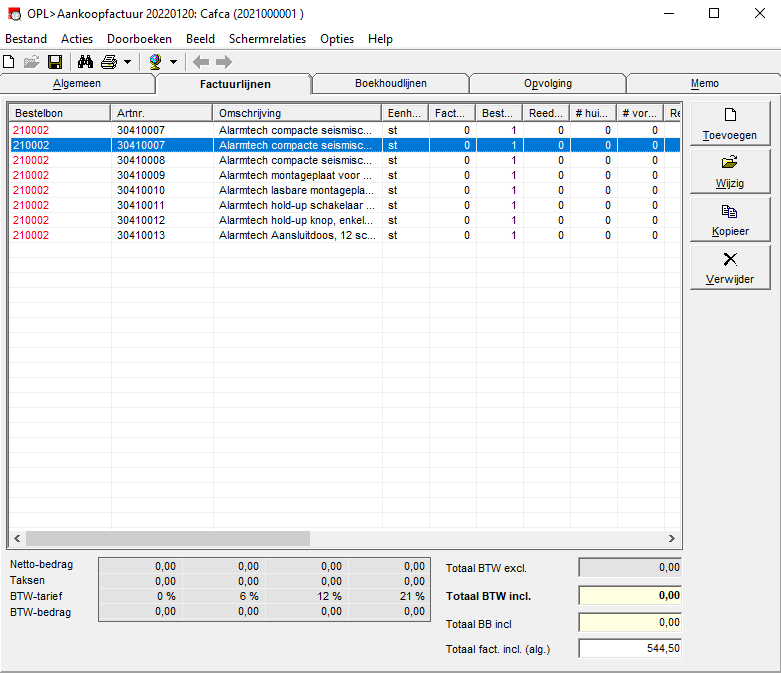
Task: Click 'Alarmtech Aansluitdoos, 12 sc...' cell
Action: pyautogui.click(x=297, y=235)
